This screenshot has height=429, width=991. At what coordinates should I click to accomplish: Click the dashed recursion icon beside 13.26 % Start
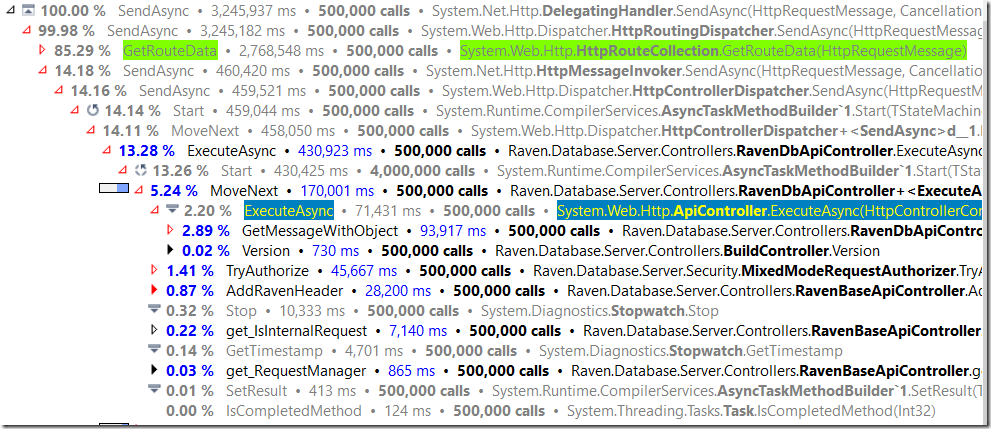(x=142, y=171)
